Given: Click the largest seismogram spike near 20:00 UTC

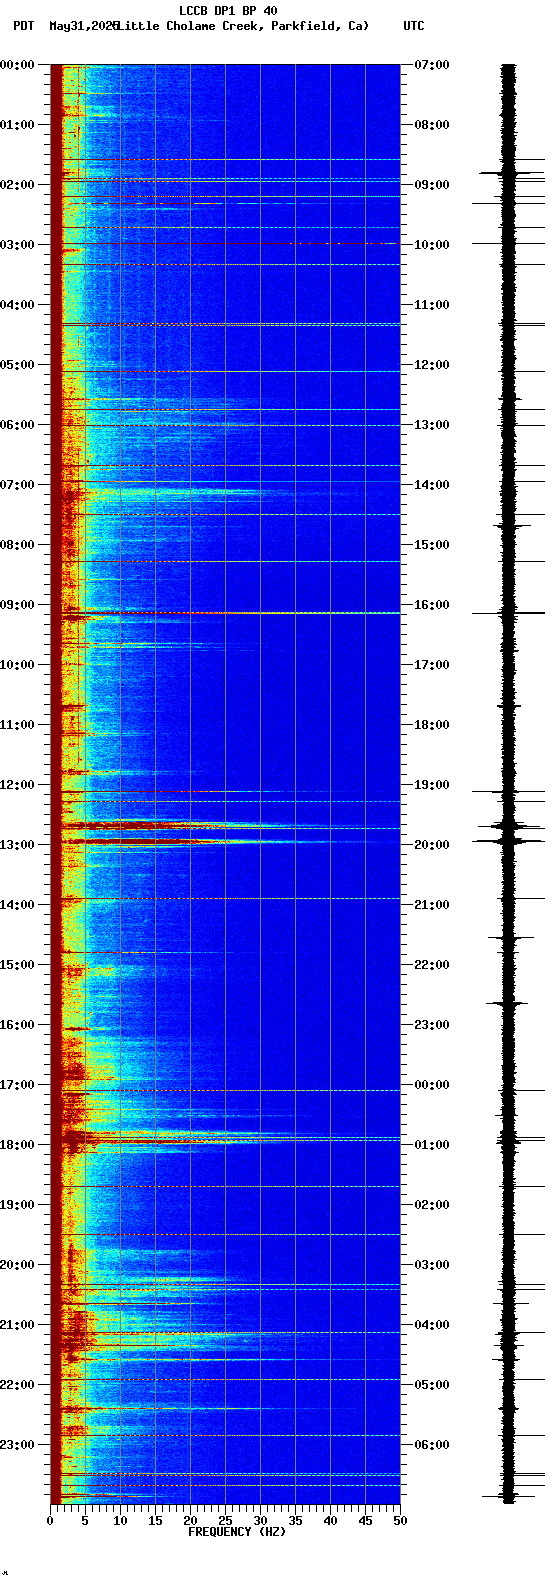Looking at the screenshot, I should coord(509,842).
